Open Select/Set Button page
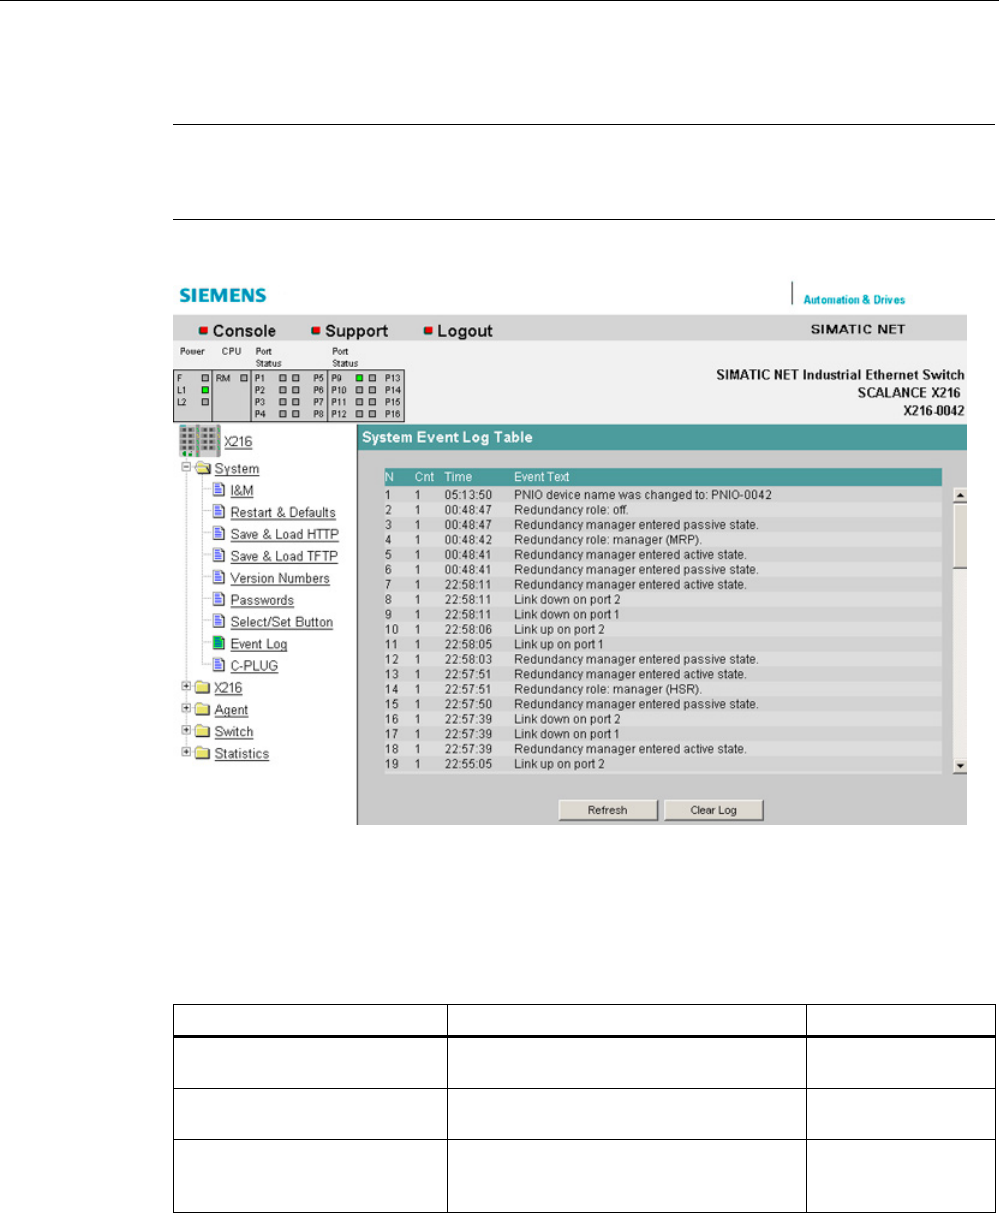The width and height of the screenshot is (999, 1213). pyautogui.click(x=282, y=623)
